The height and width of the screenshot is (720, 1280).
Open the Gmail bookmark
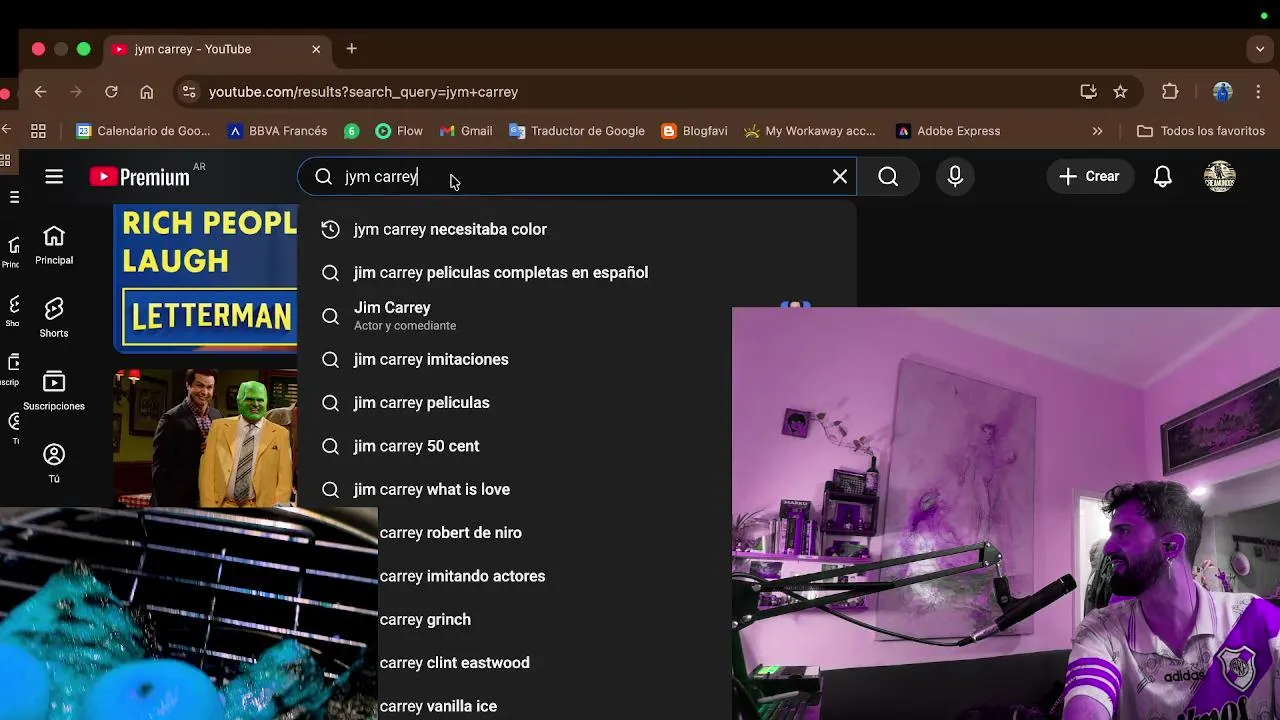coord(466,131)
